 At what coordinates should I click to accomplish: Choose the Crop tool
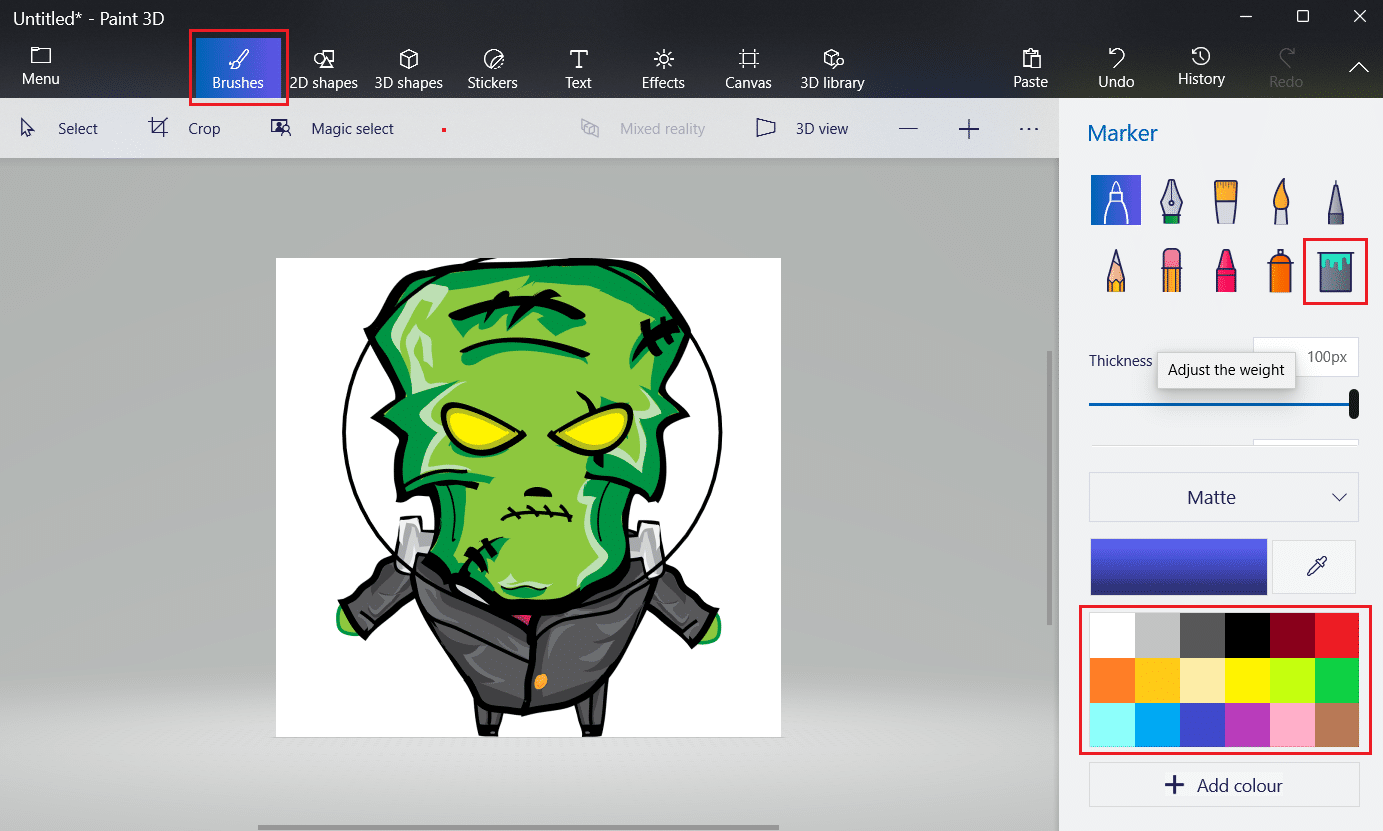(x=184, y=128)
